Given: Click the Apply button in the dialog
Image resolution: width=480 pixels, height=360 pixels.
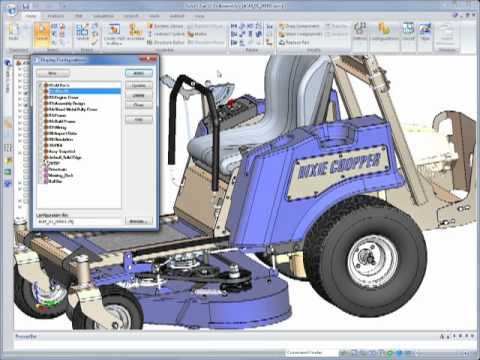Looking at the screenshot, I should click(139, 73).
